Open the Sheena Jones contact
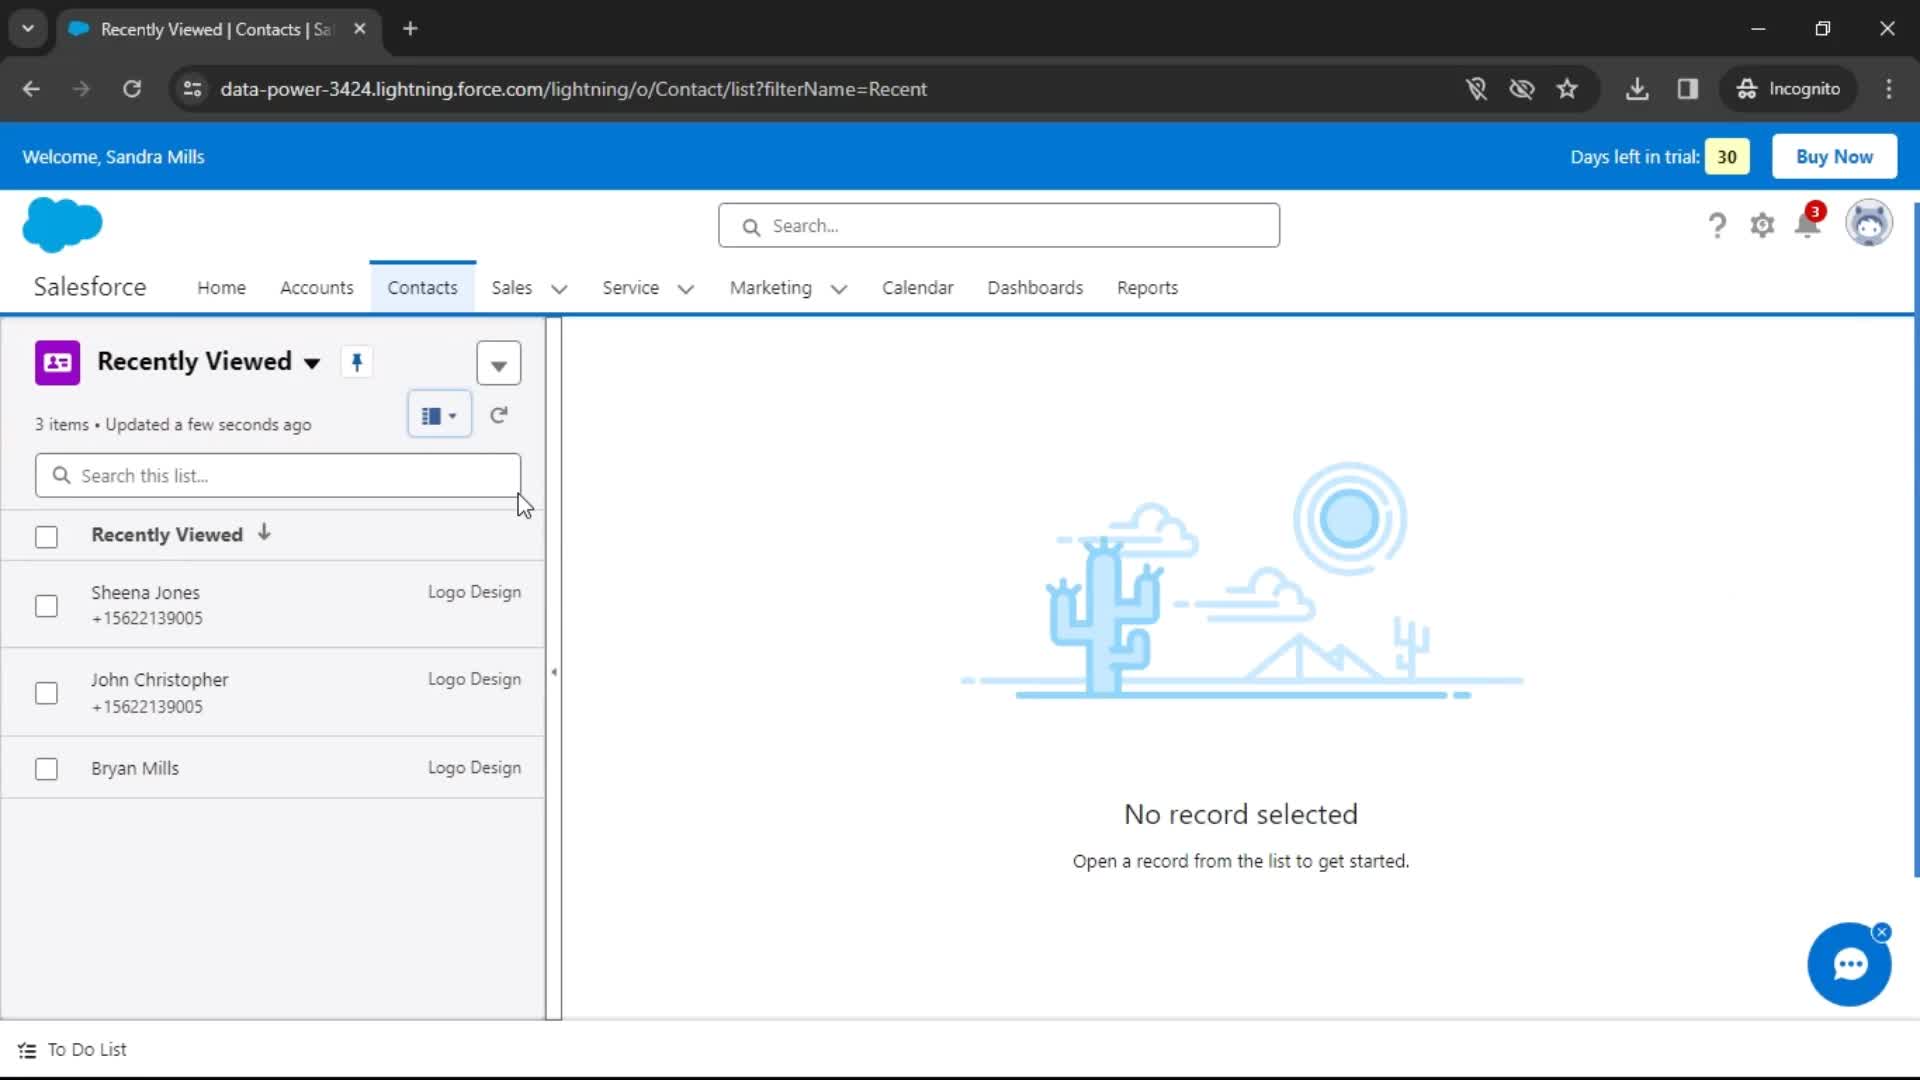The image size is (1920, 1080). click(146, 593)
